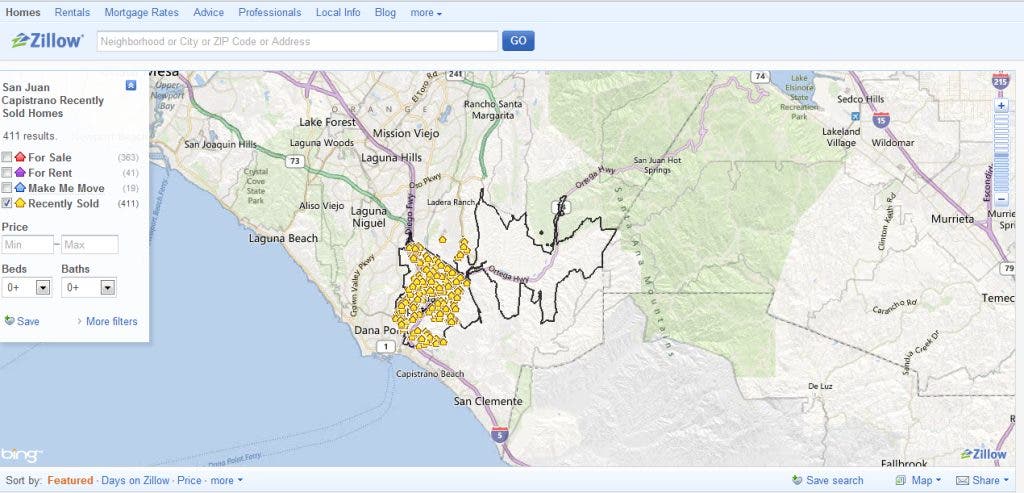Enable the For Sale checkbox
This screenshot has width=1024, height=493.
(8, 158)
